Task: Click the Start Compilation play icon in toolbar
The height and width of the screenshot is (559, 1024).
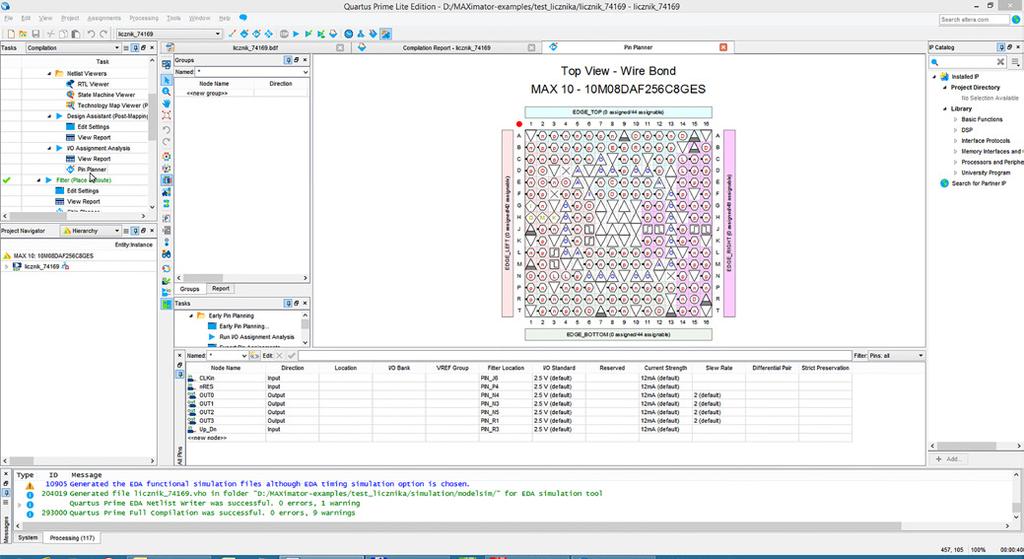Action: 296,34
